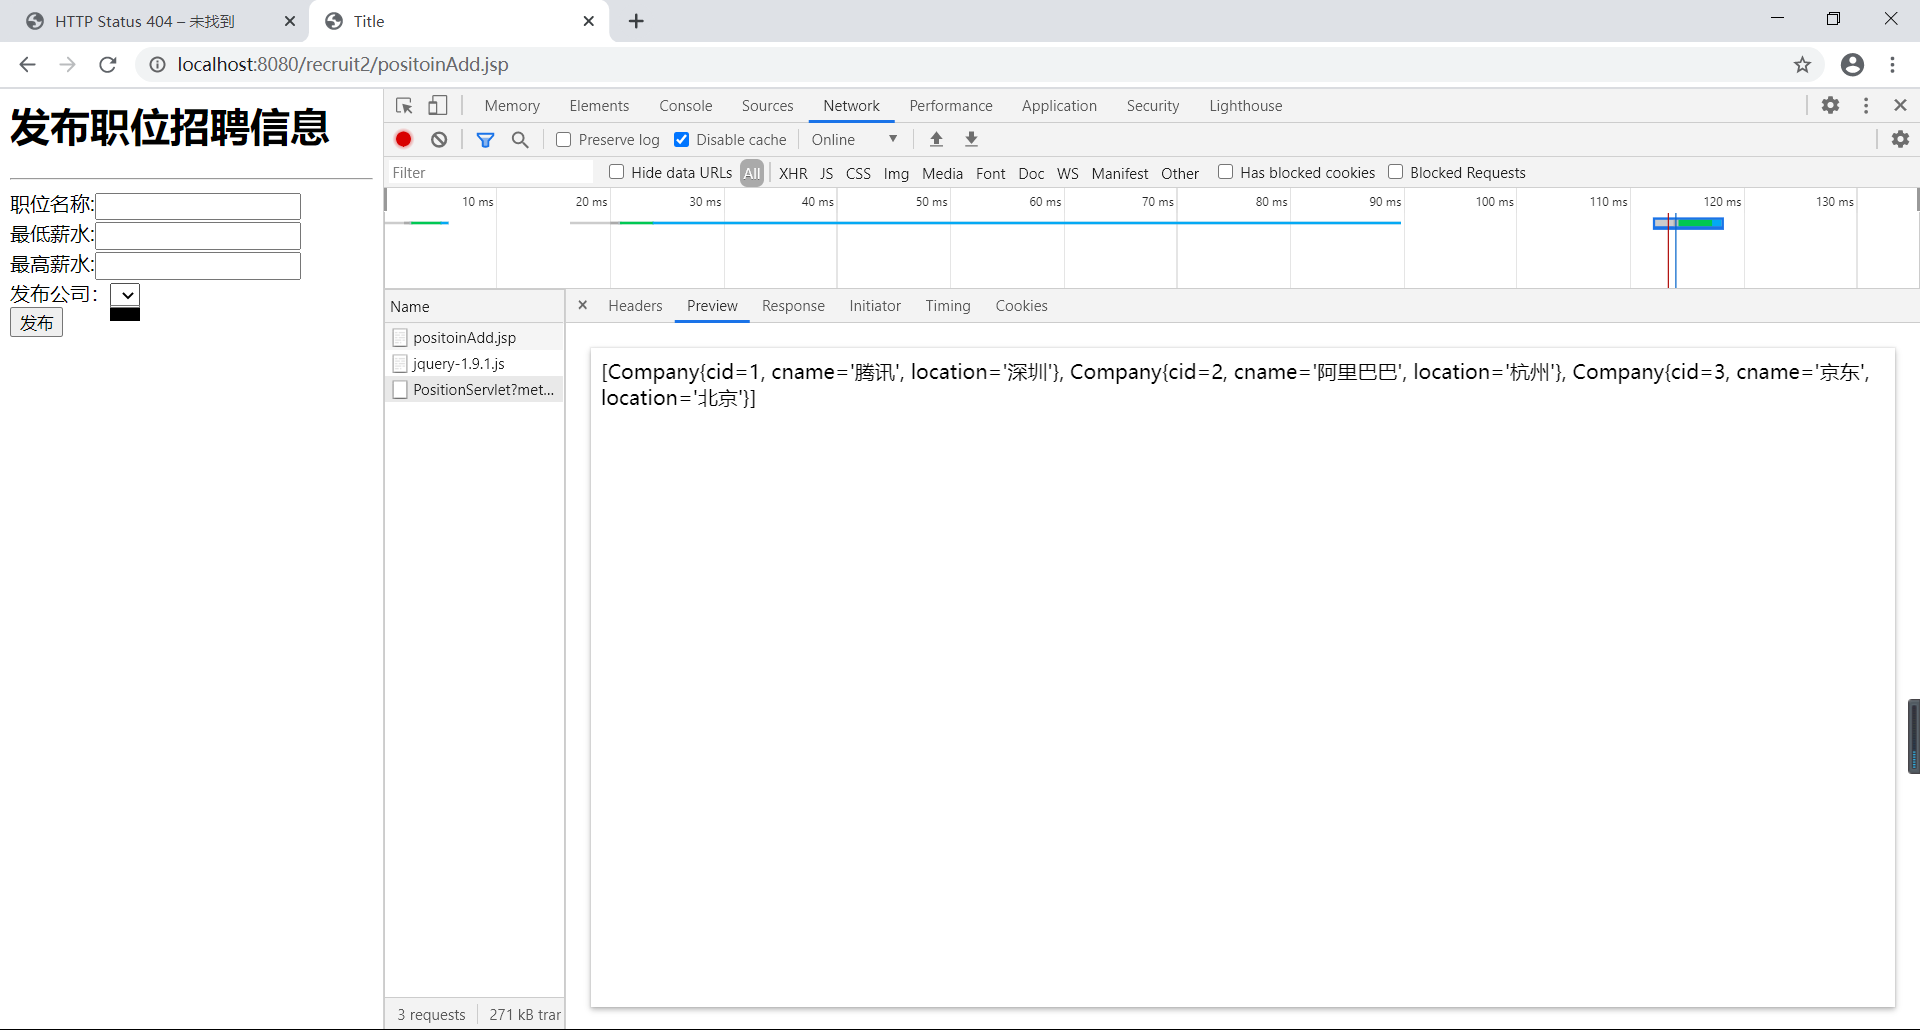Toggle the device toolbar icon

coord(437,105)
